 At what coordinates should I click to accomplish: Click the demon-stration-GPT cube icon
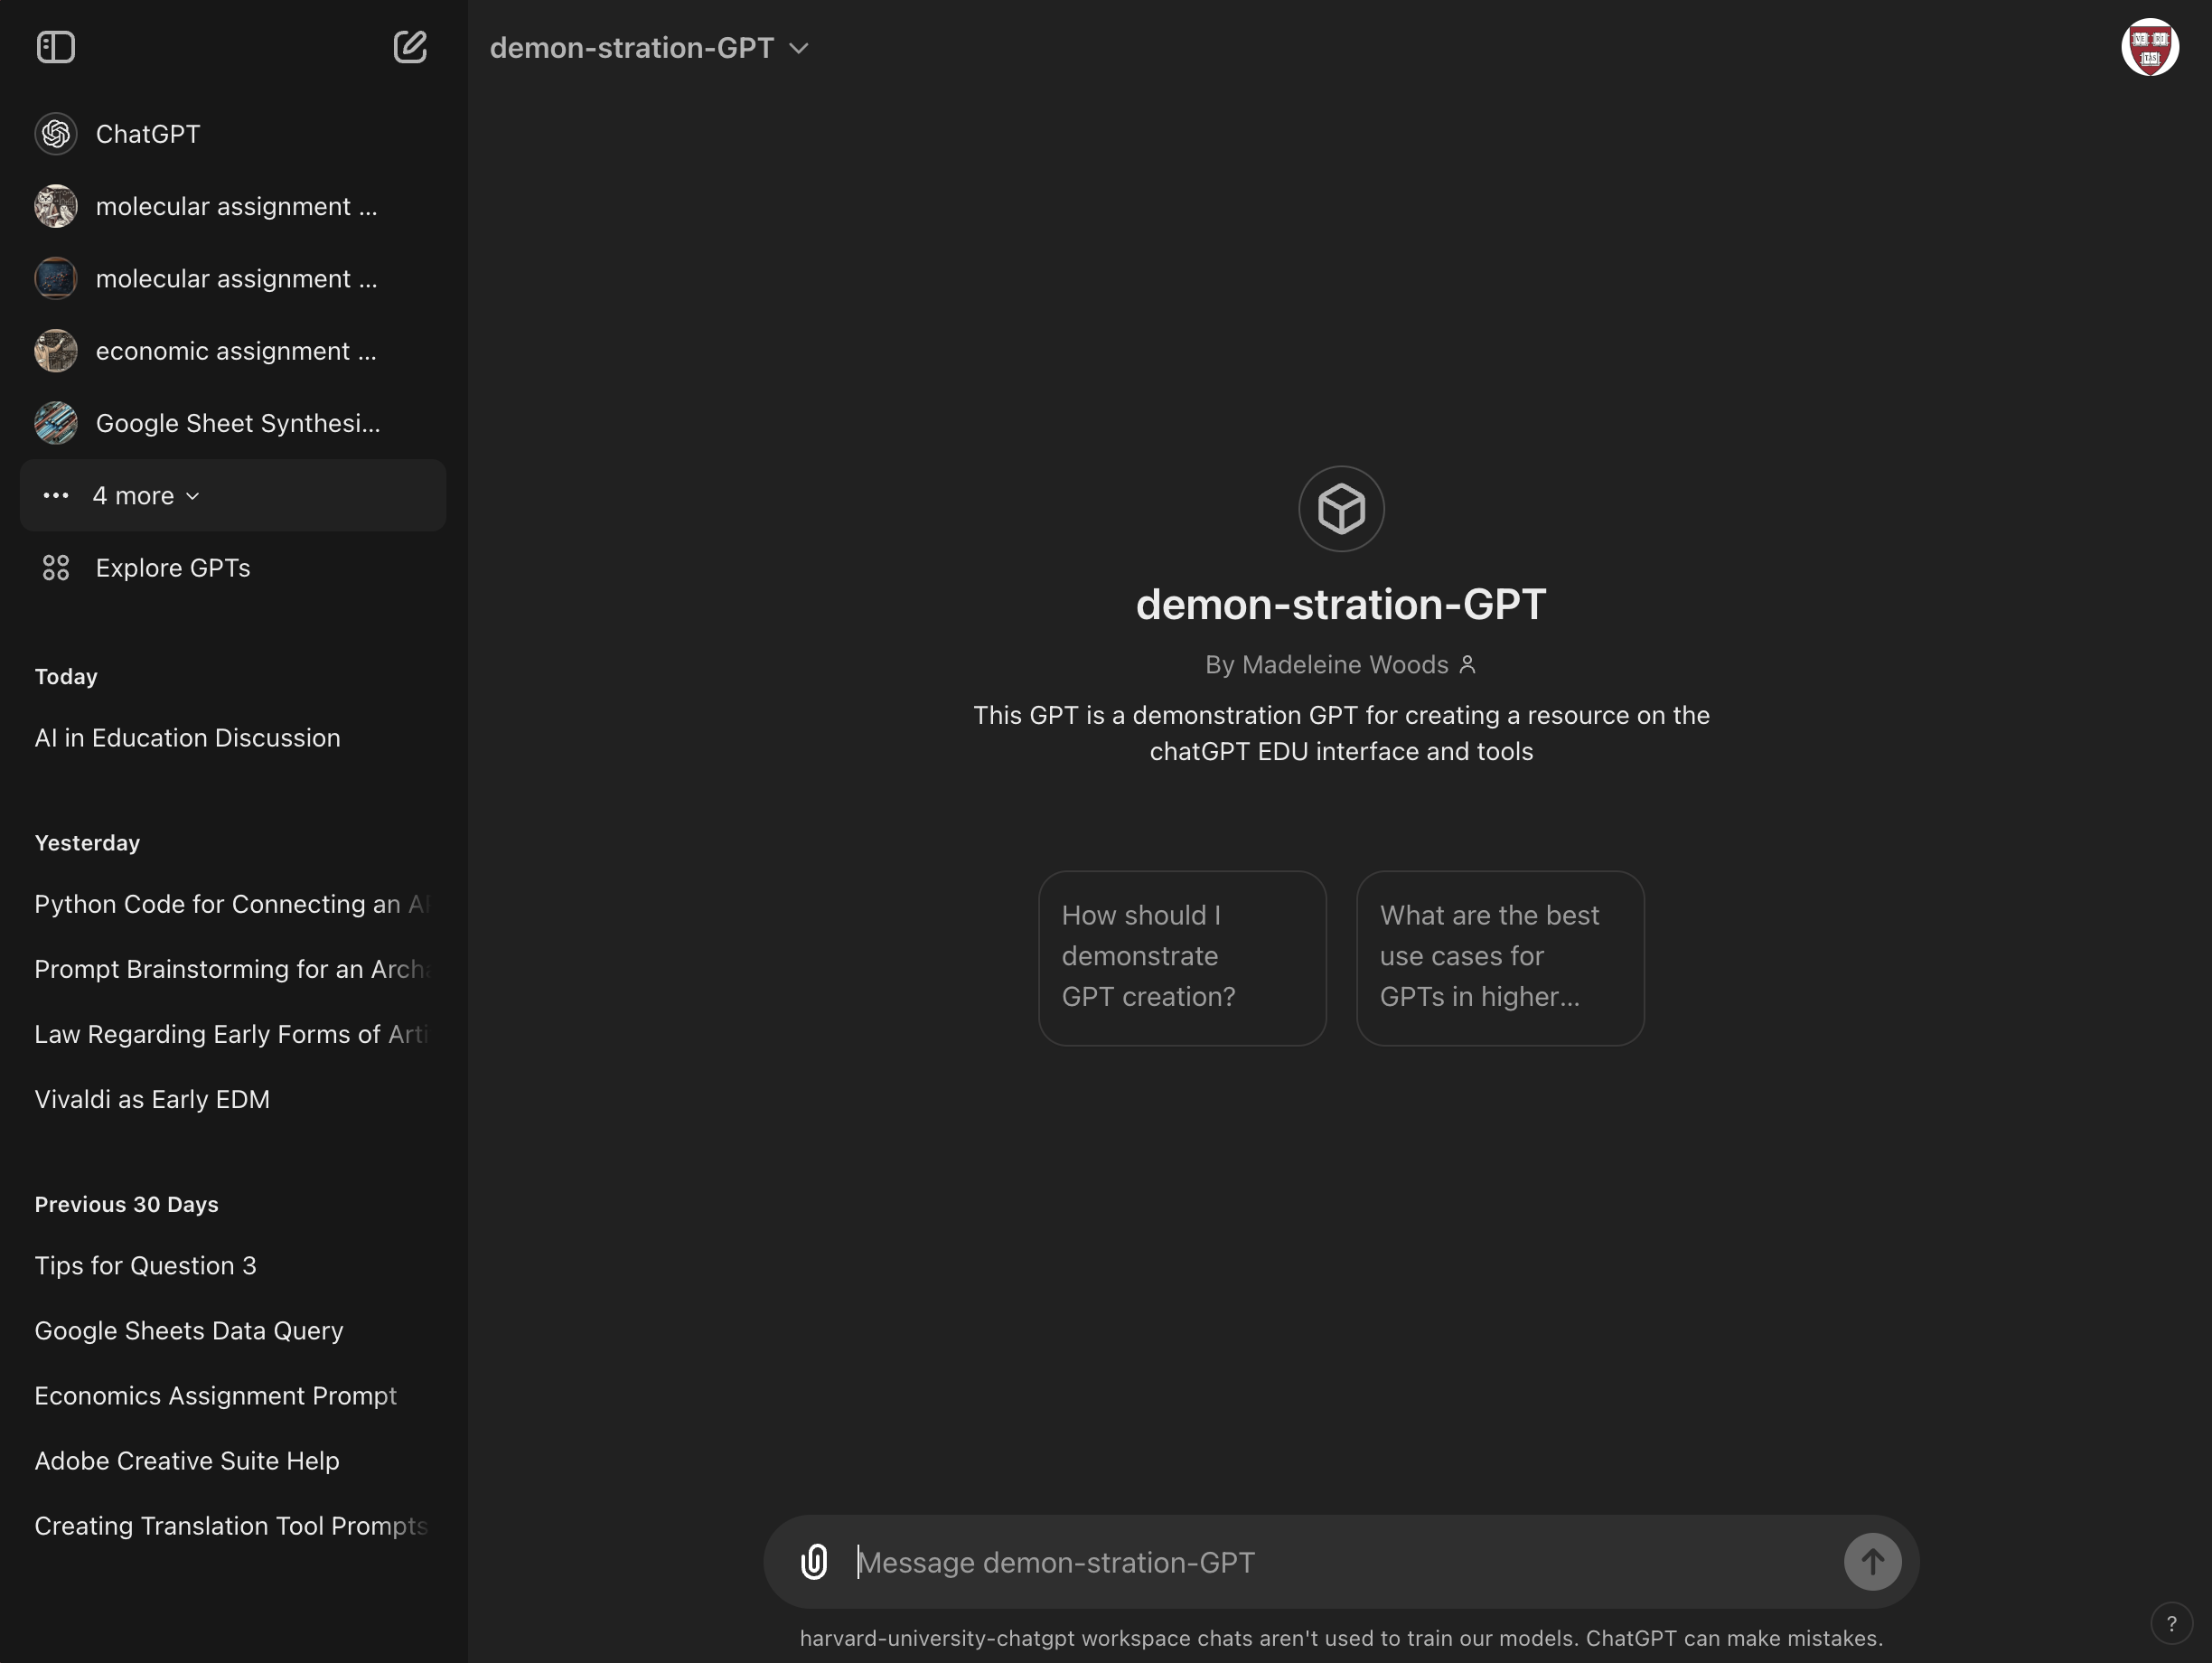tap(1341, 508)
